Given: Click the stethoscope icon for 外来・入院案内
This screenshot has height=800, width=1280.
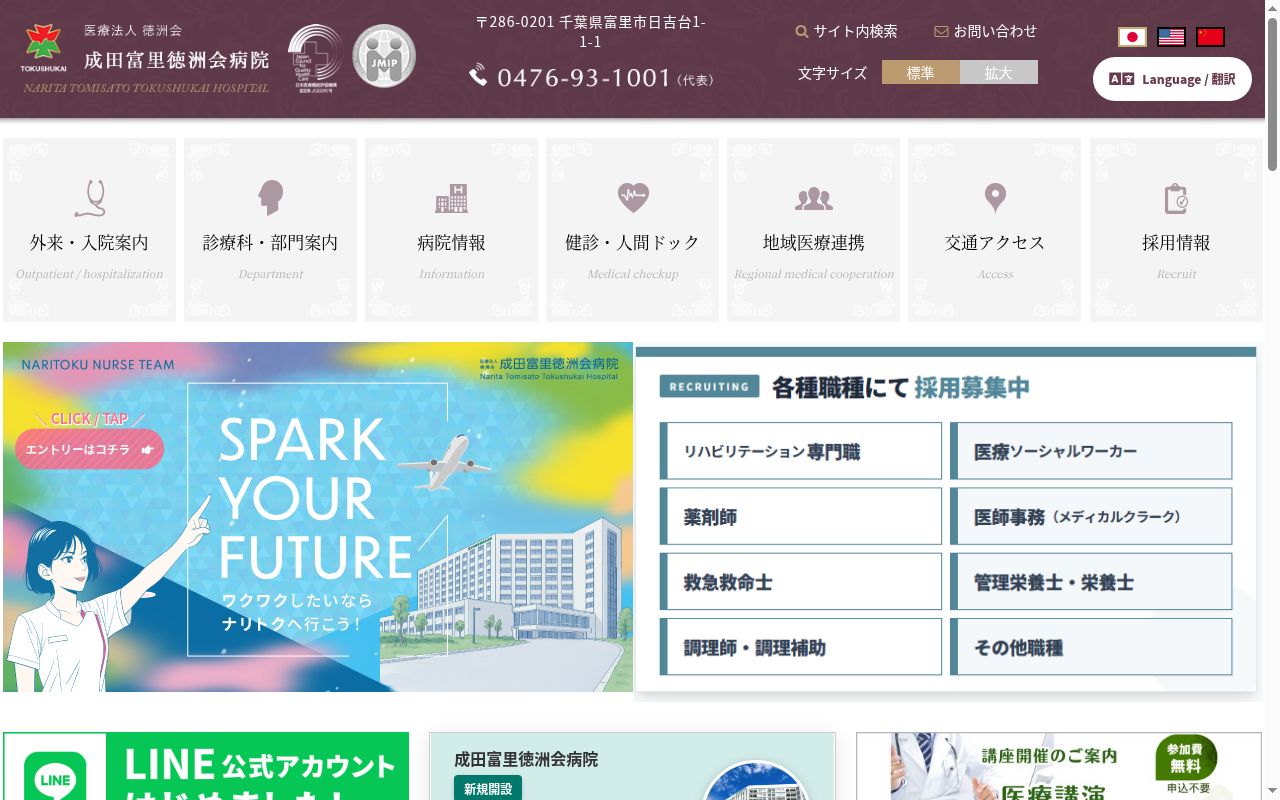Looking at the screenshot, I should 90,198.
